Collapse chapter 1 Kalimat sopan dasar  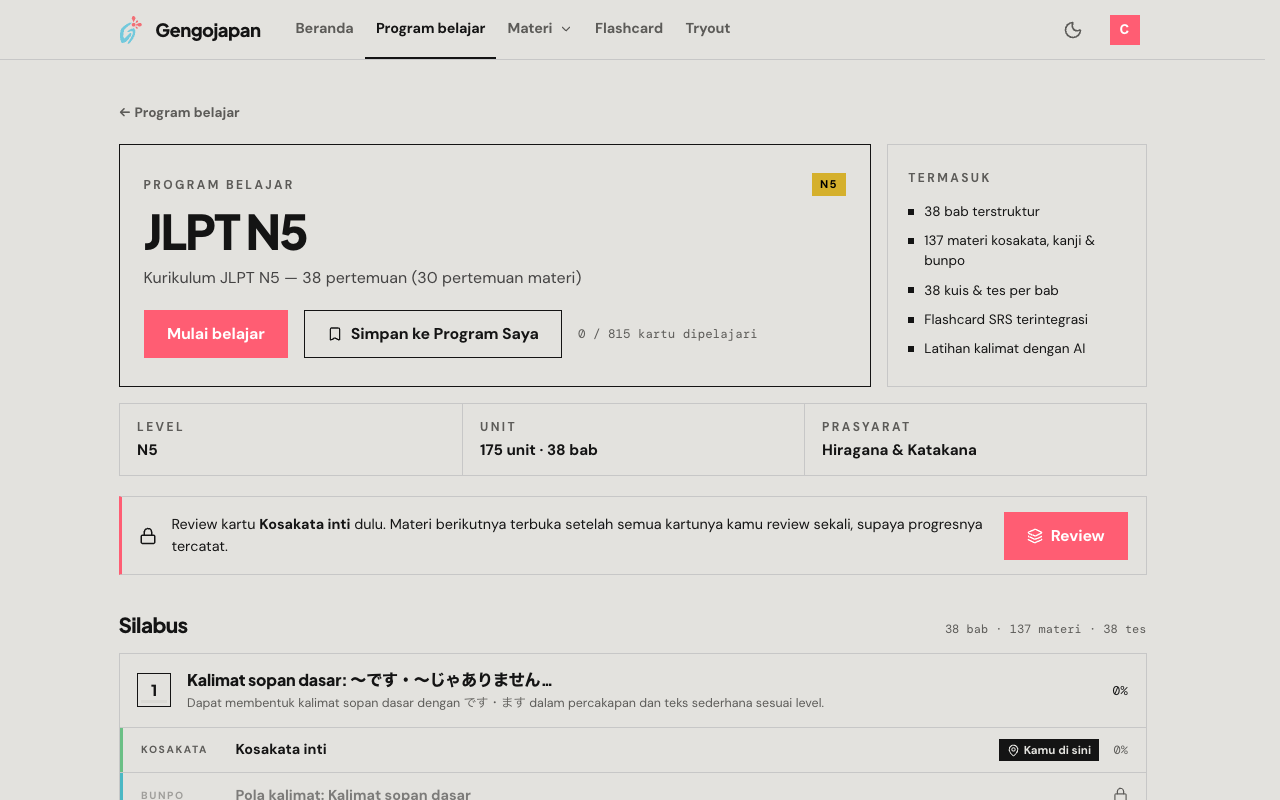pos(633,690)
